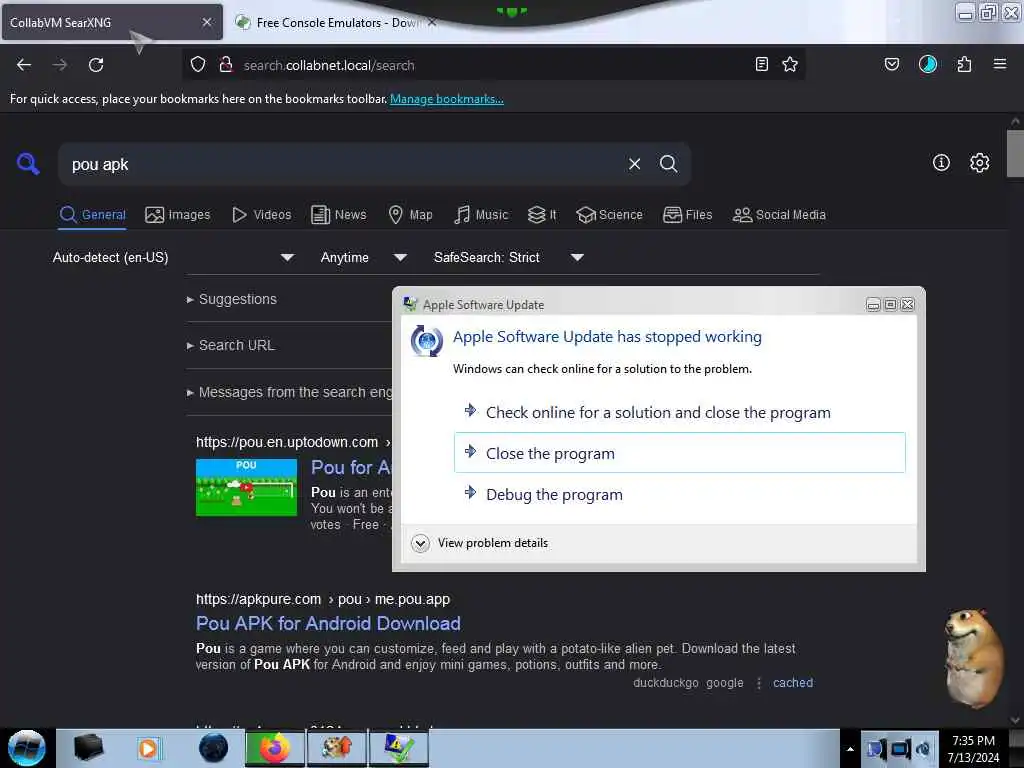Reload the current page
The image size is (1024, 768).
96,65
